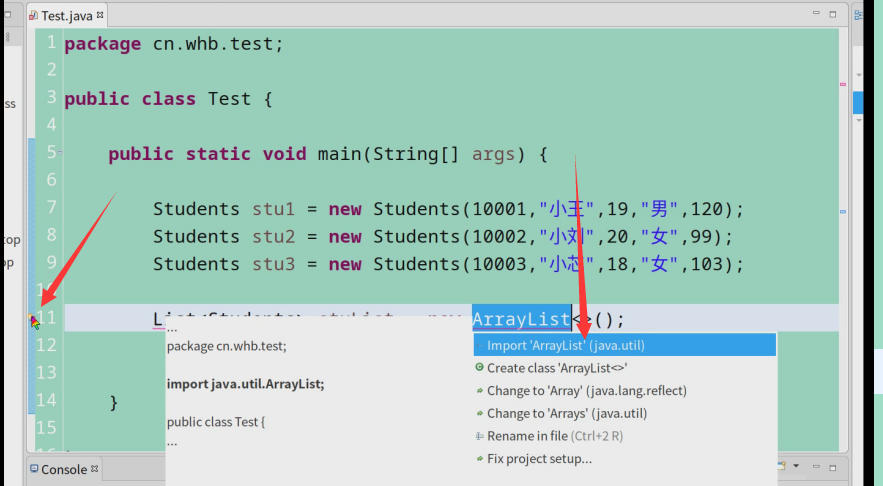This screenshot has width=883, height=486.
Task: Click the stu1 variable on line 7
Action: pyautogui.click(x=274, y=209)
